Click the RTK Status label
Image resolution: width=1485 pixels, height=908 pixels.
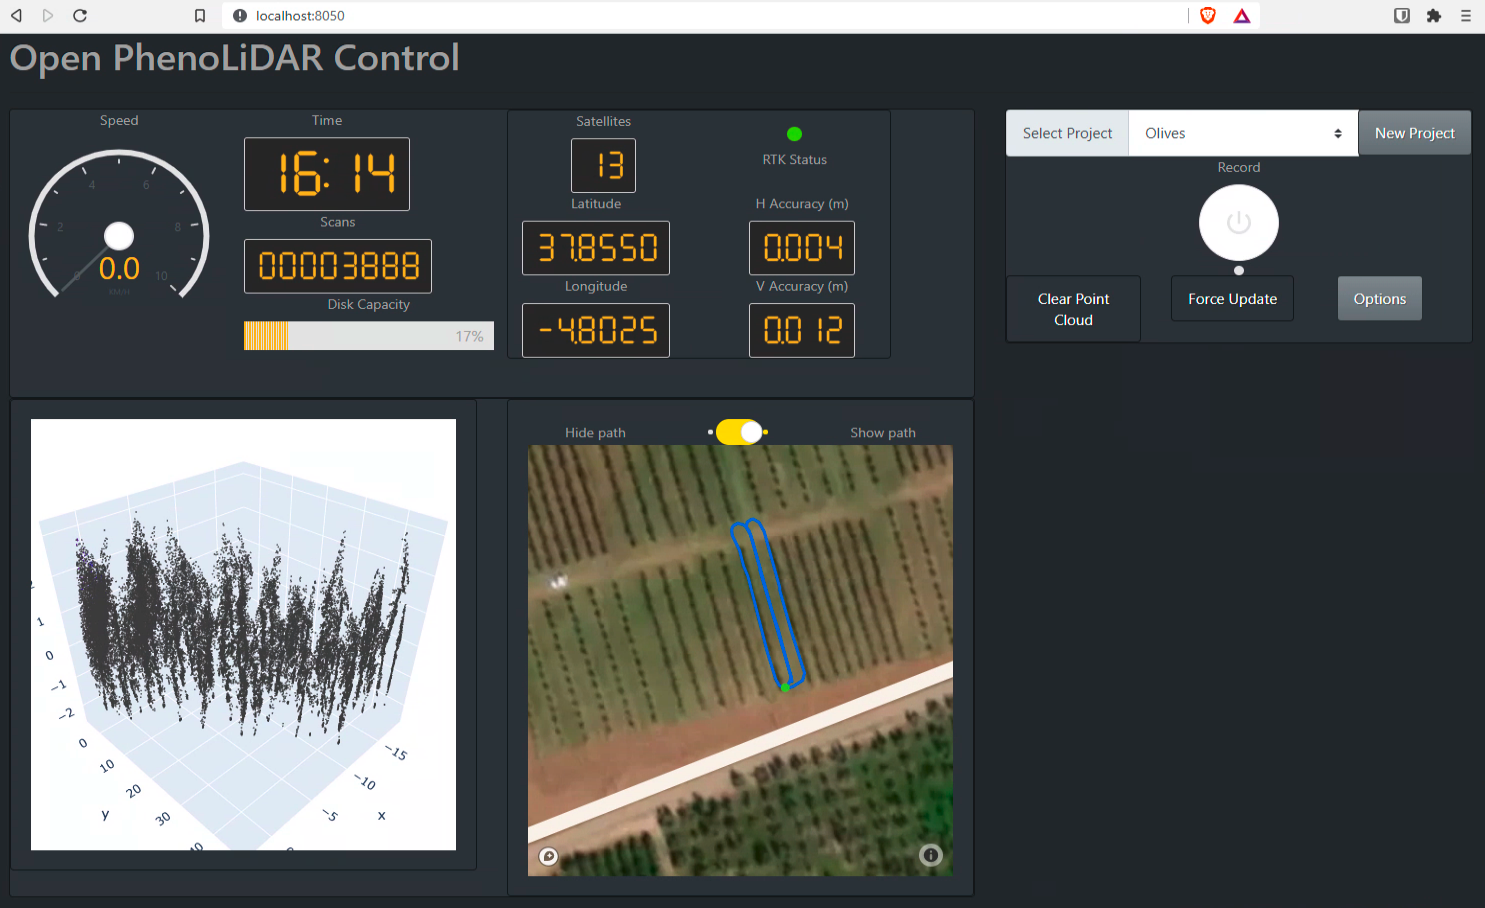click(x=794, y=160)
